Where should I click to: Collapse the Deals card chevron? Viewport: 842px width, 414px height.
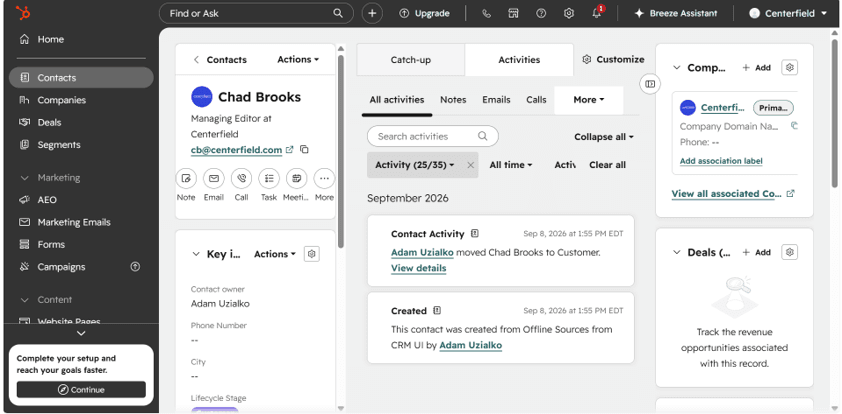click(x=677, y=252)
